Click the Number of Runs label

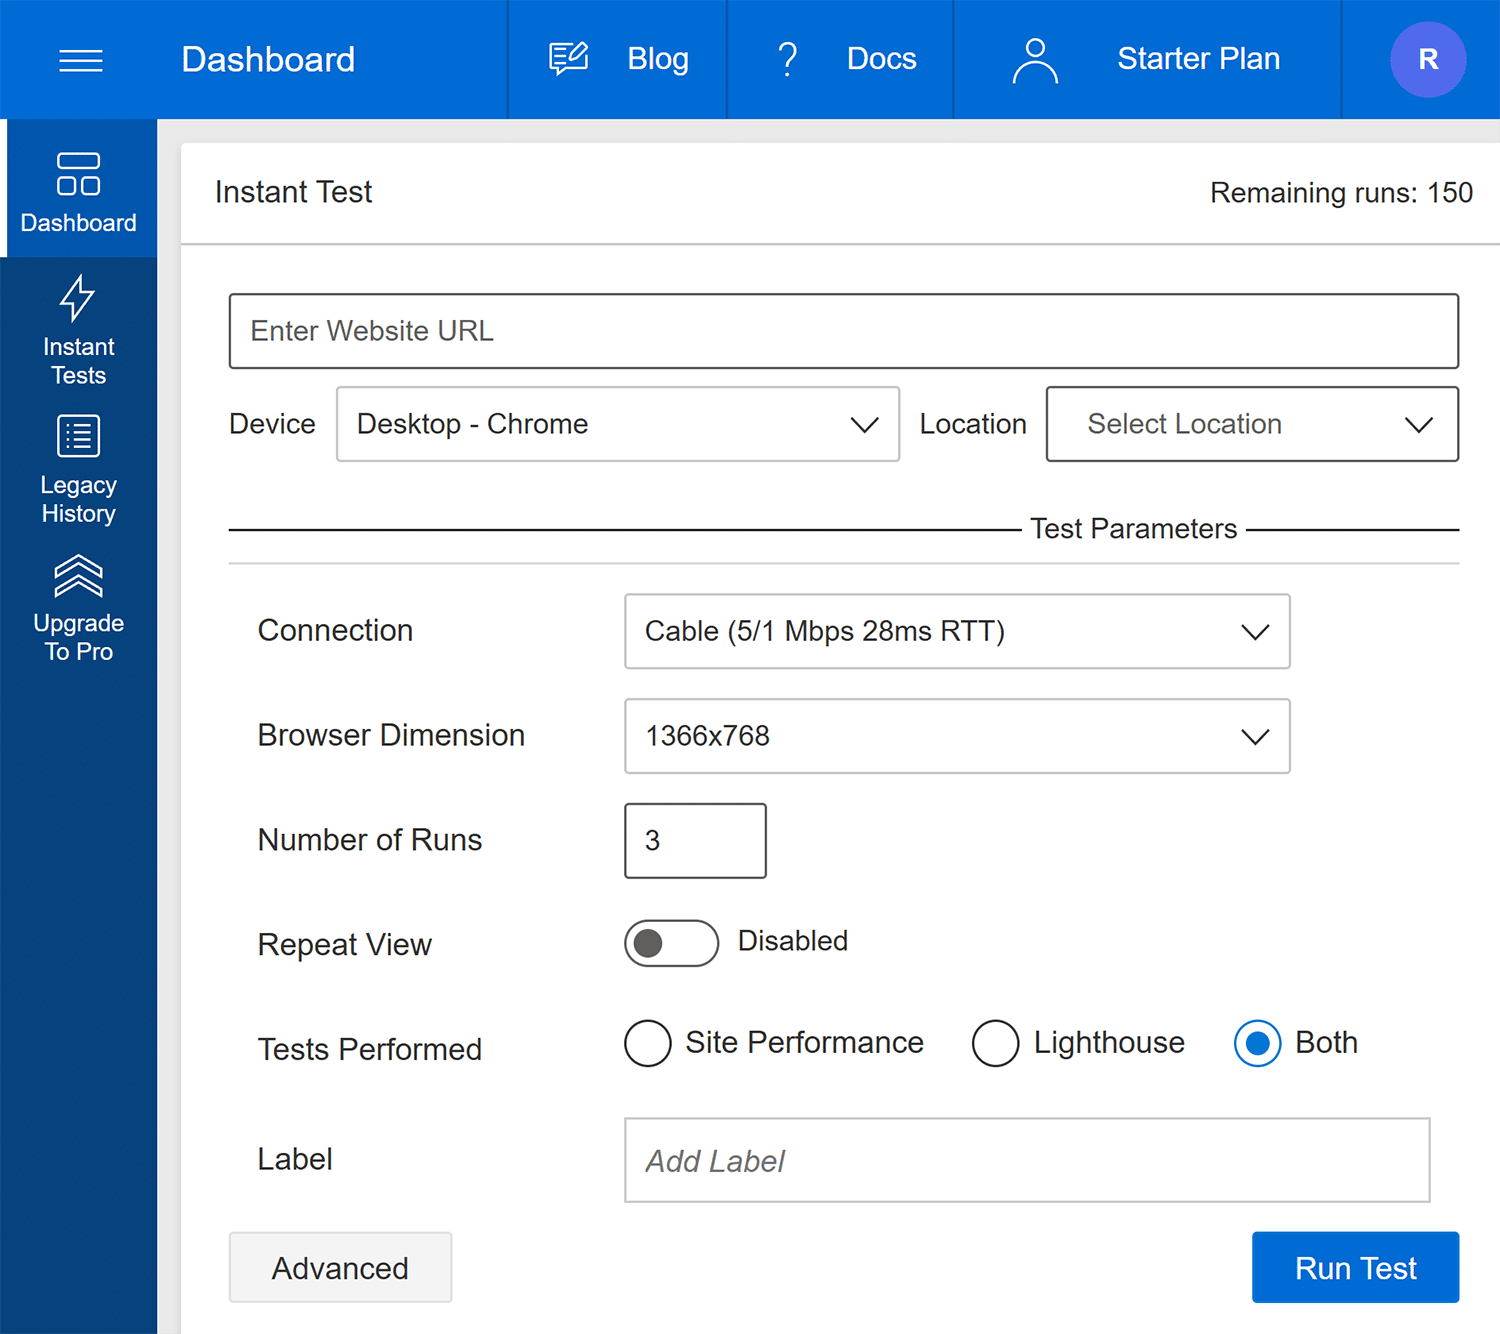370,840
